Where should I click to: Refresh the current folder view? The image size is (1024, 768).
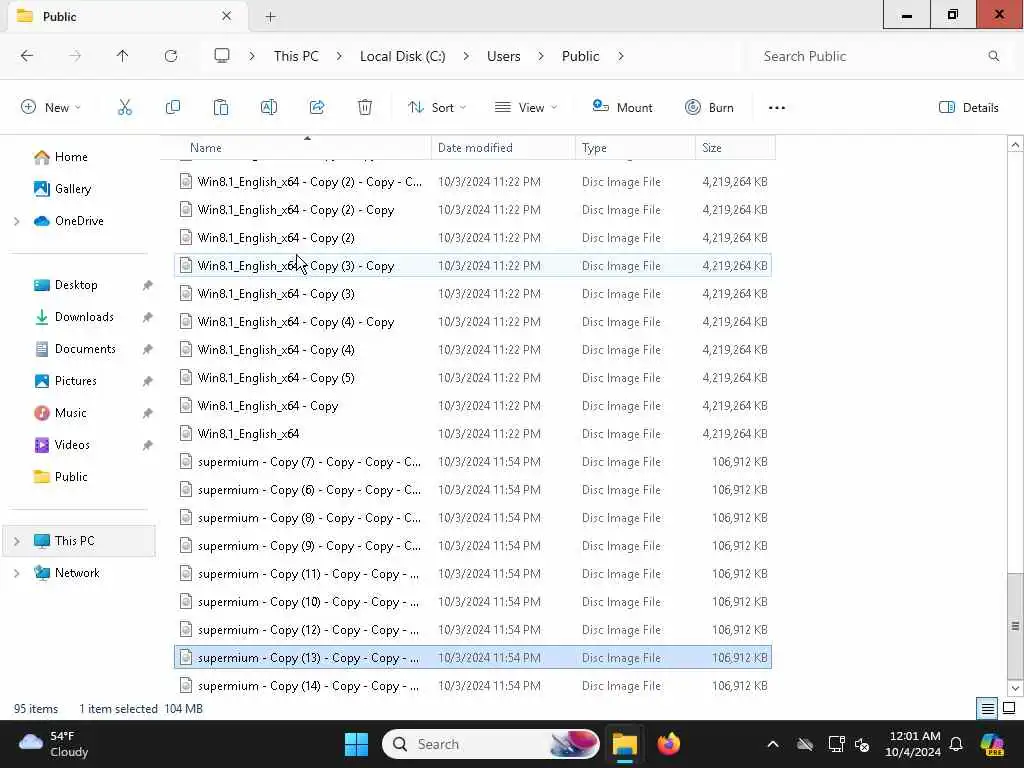[x=171, y=56]
